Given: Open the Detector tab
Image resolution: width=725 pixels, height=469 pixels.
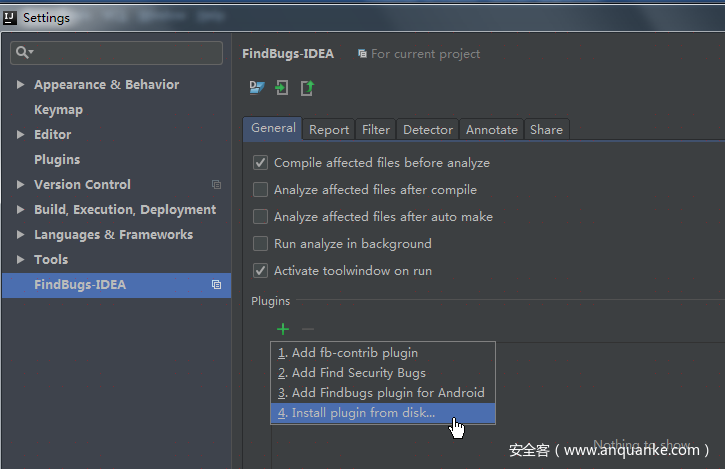Looking at the screenshot, I should (428, 130).
